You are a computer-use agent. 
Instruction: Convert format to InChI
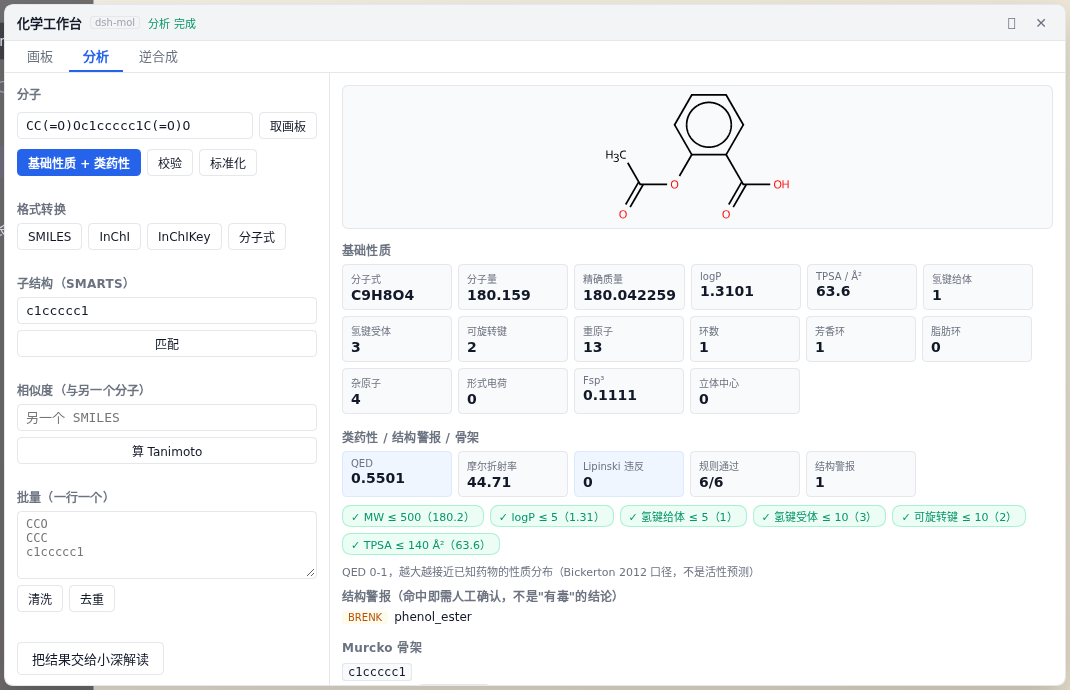point(115,237)
